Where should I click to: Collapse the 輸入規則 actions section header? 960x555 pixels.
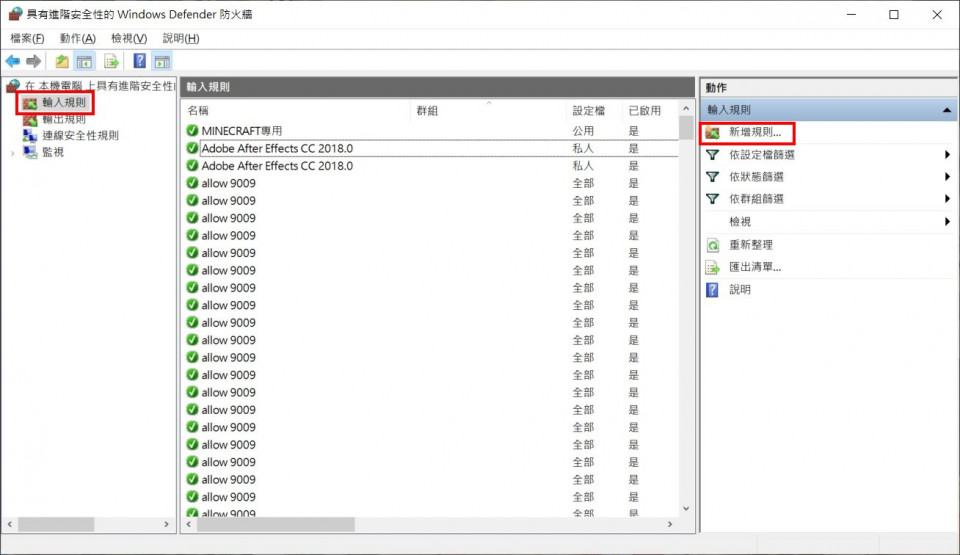[x=946, y=110]
